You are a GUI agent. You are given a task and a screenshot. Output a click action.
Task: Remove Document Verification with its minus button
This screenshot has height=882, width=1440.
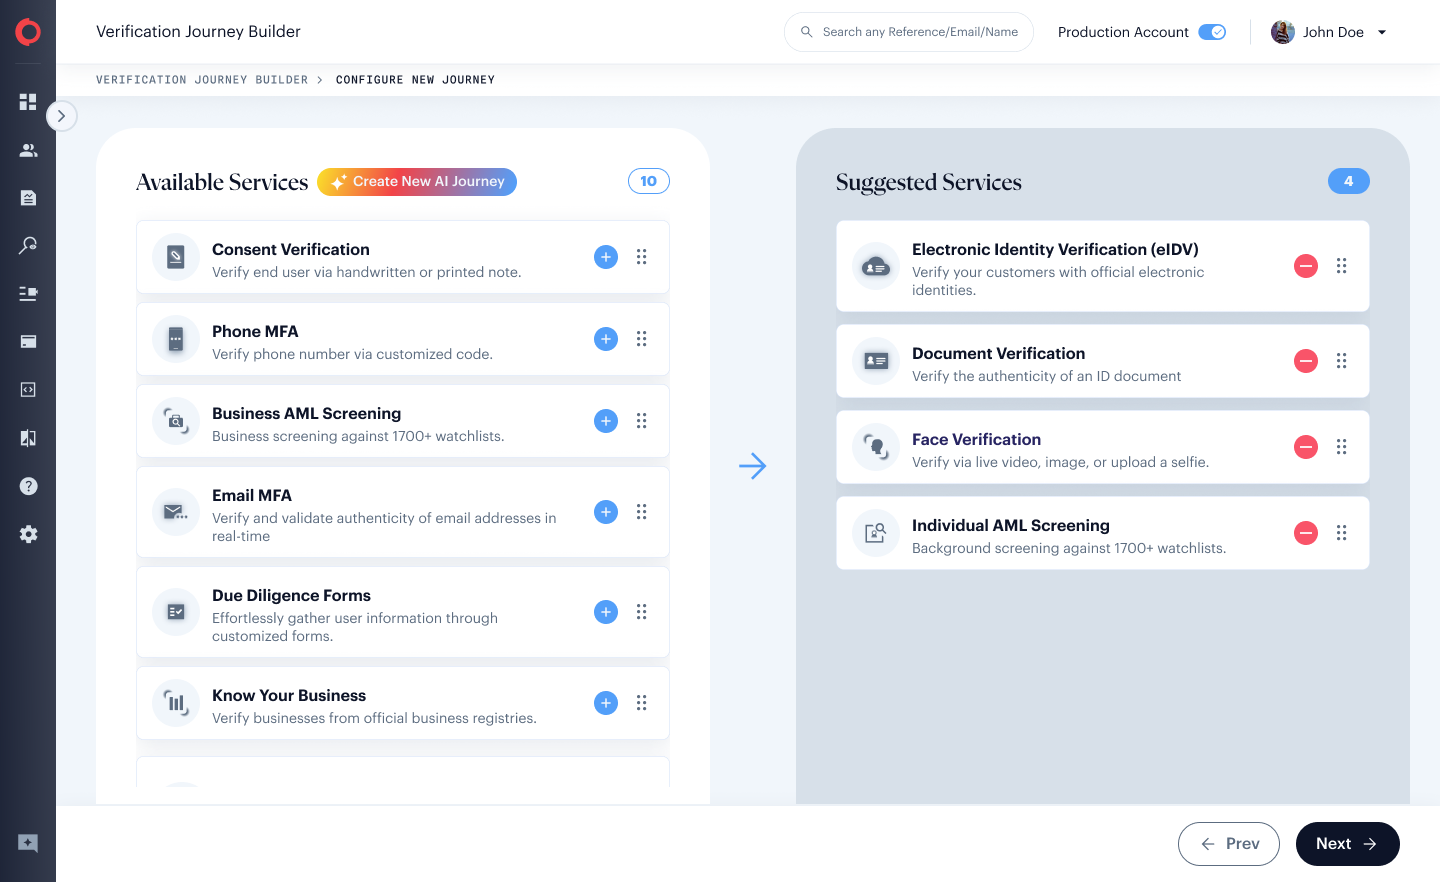pyautogui.click(x=1306, y=361)
